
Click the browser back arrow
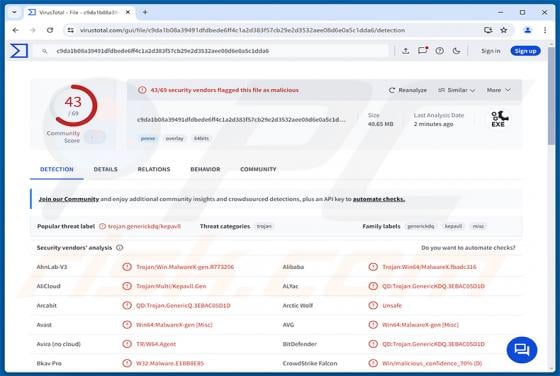click(x=15, y=30)
